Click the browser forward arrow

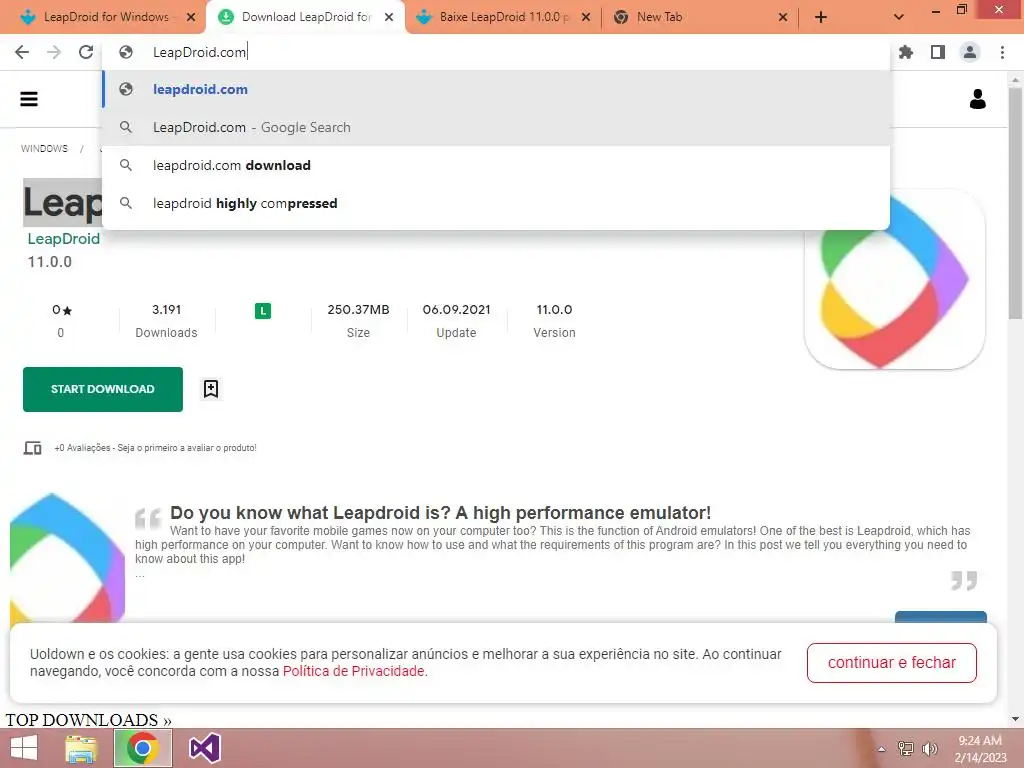54,52
